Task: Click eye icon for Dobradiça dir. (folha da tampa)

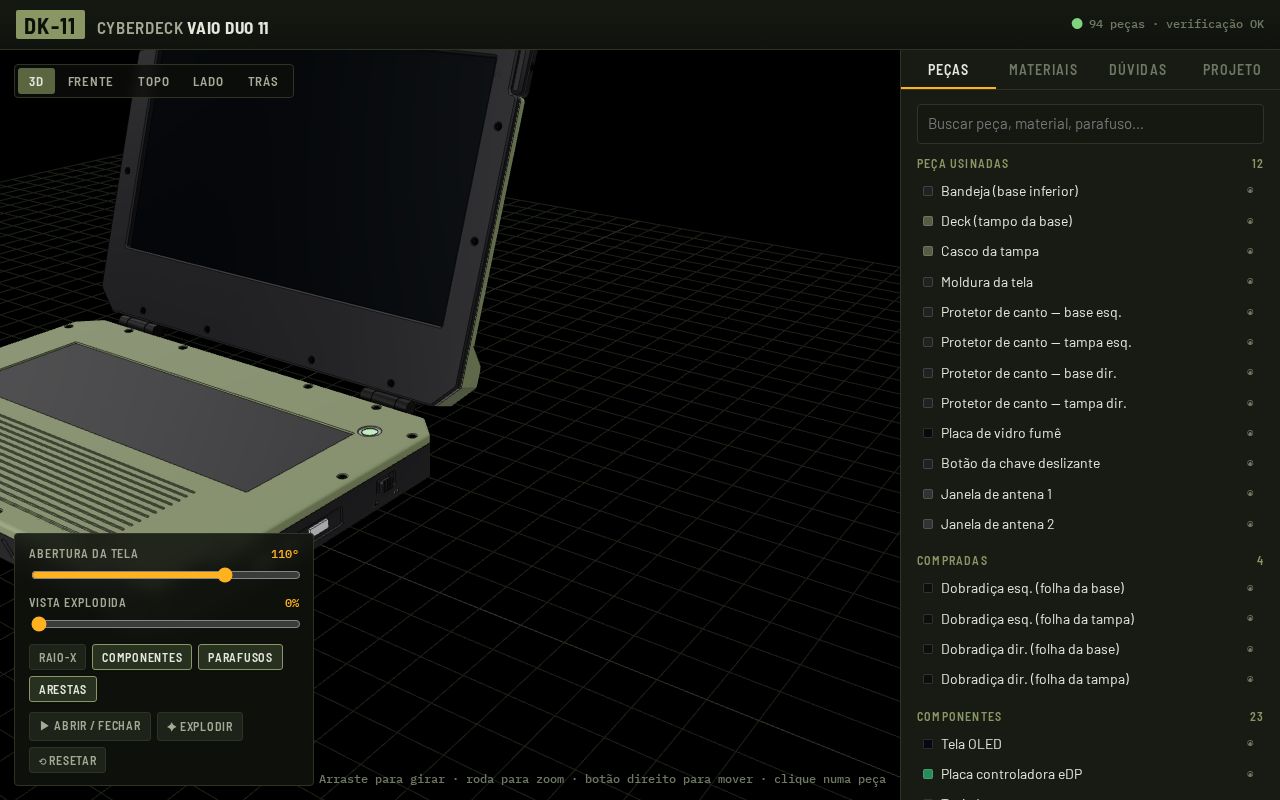Action: click(x=1250, y=679)
